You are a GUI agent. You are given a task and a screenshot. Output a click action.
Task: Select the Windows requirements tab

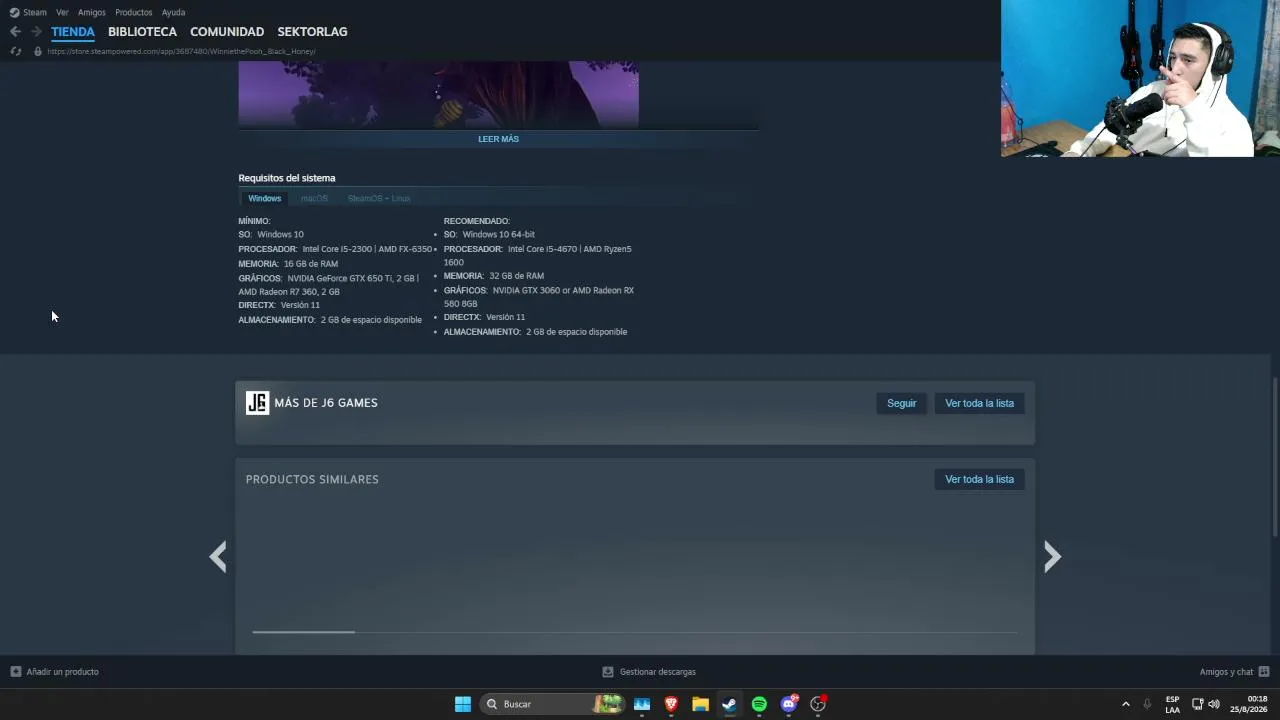coord(265,198)
